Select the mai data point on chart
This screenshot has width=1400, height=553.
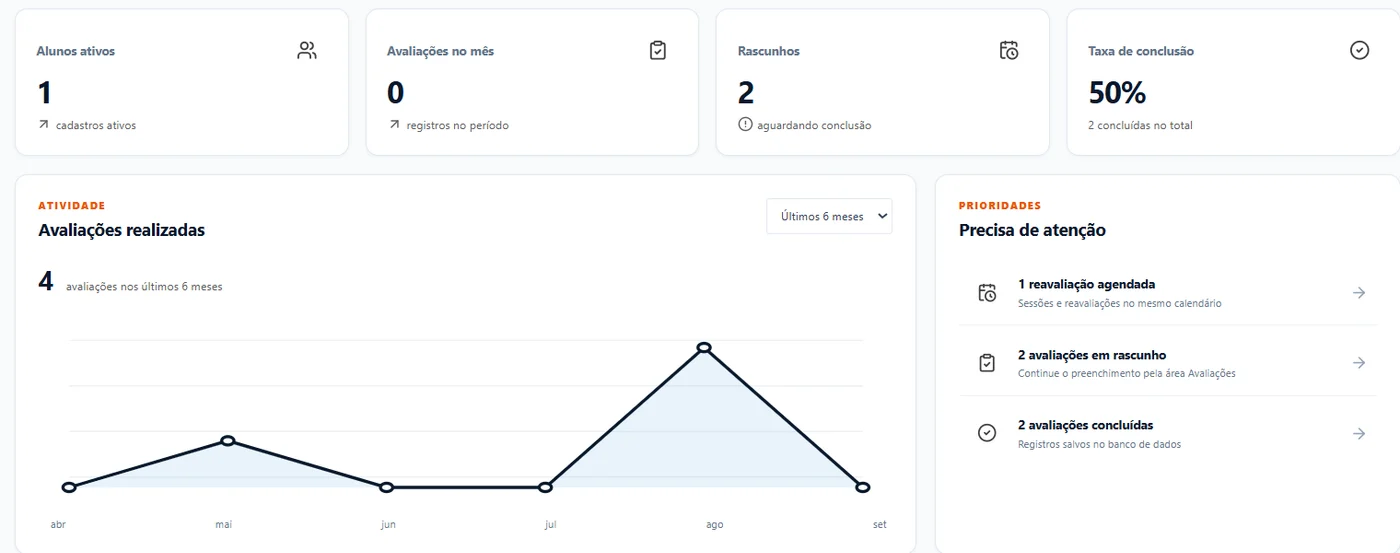point(228,441)
